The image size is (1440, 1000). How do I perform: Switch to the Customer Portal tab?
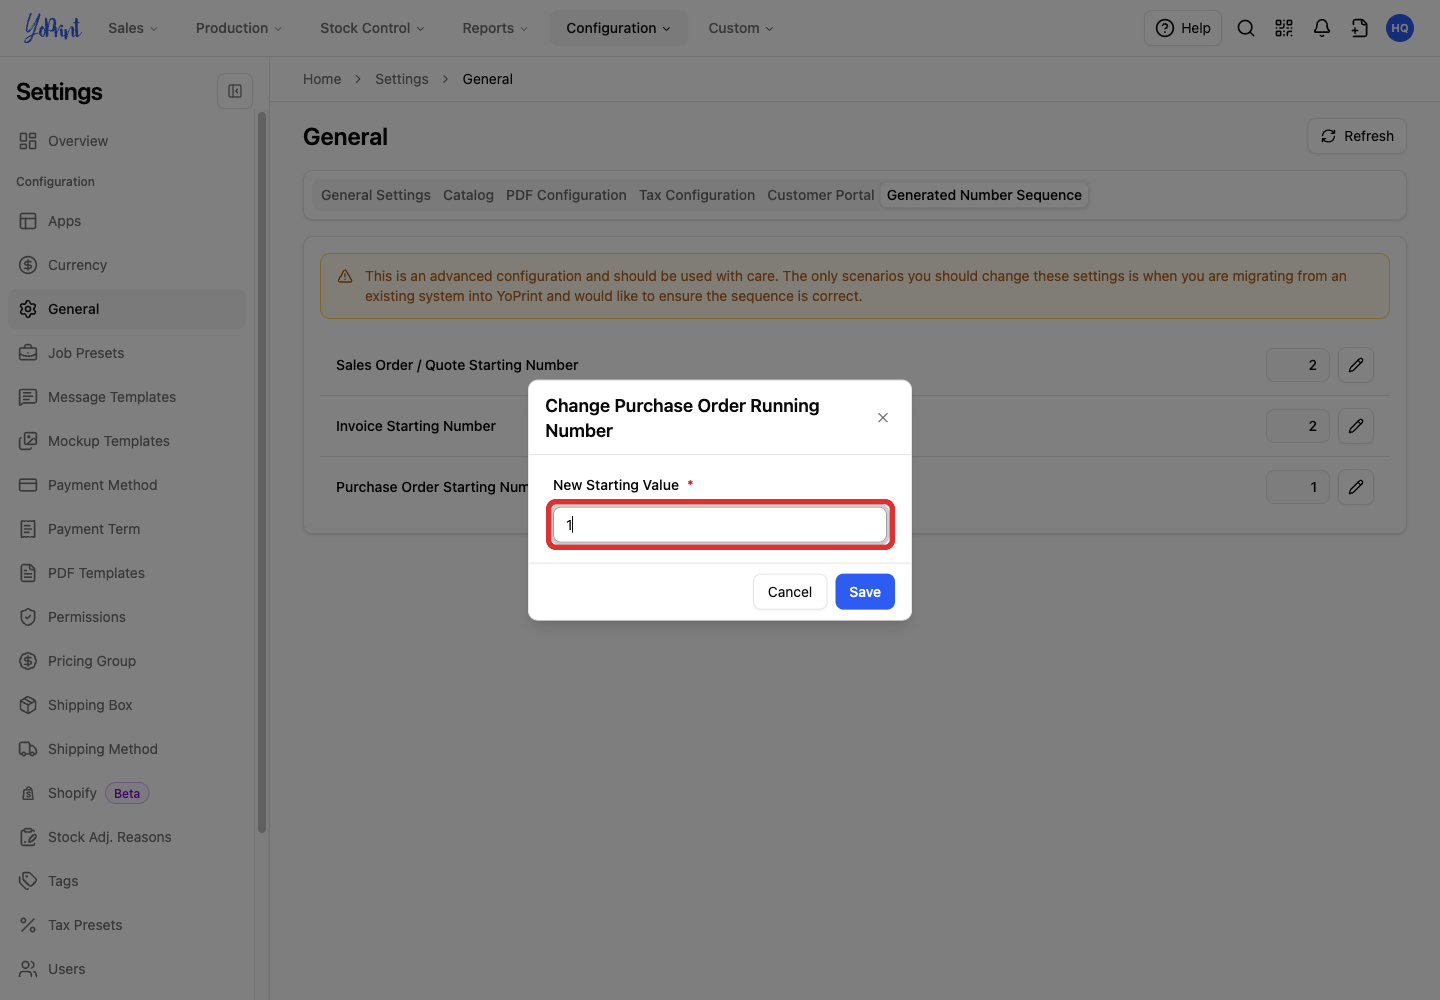tap(821, 195)
